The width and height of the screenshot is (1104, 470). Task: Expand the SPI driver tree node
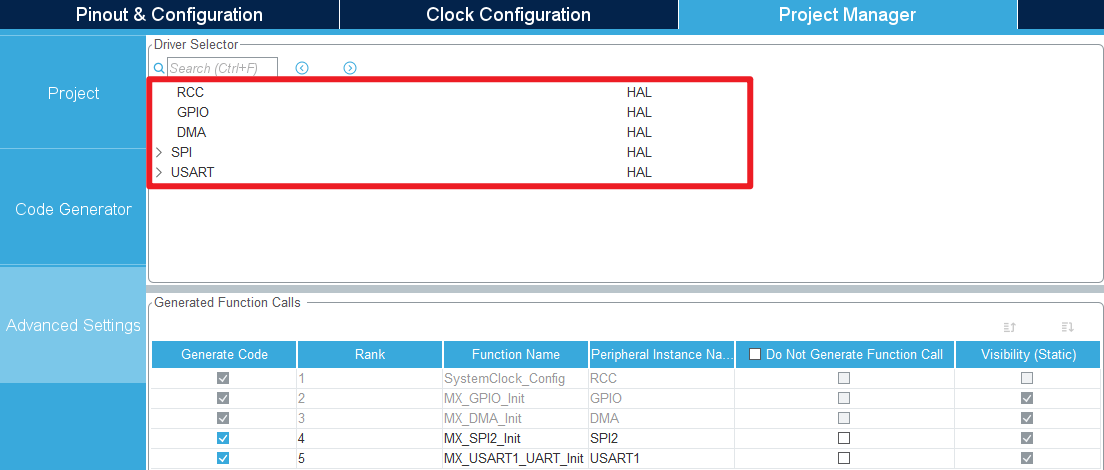159,152
